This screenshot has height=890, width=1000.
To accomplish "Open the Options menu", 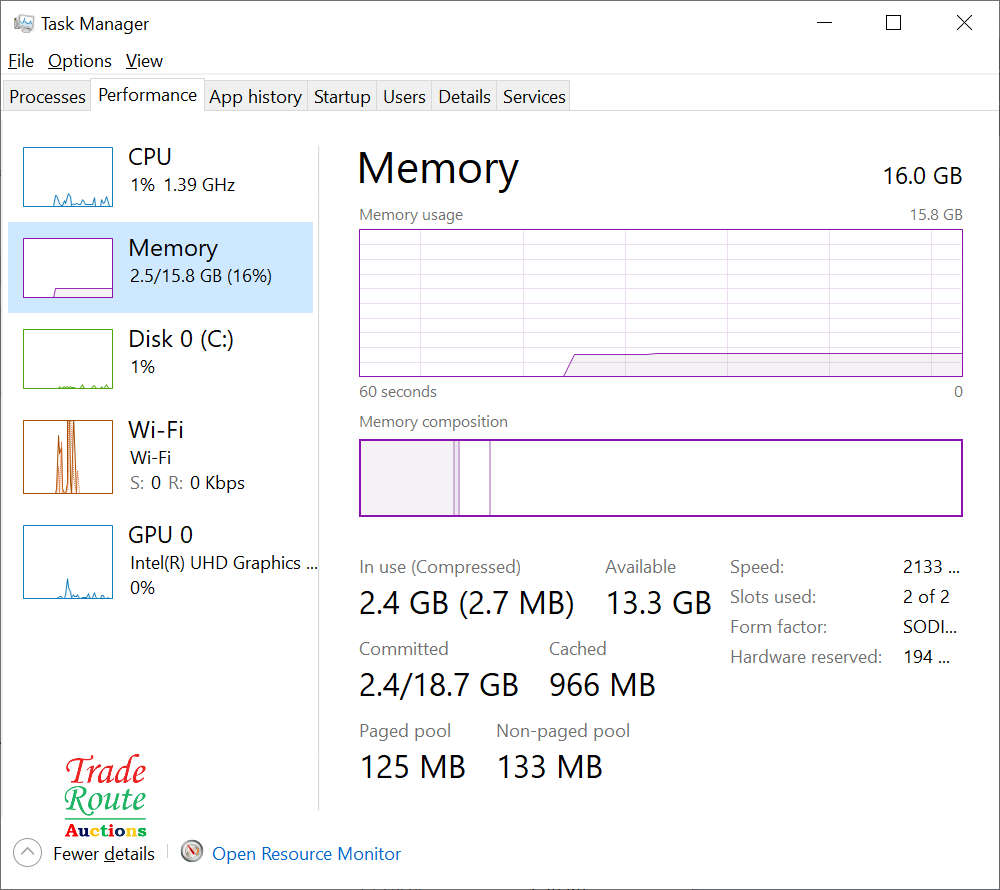I will (x=80, y=61).
